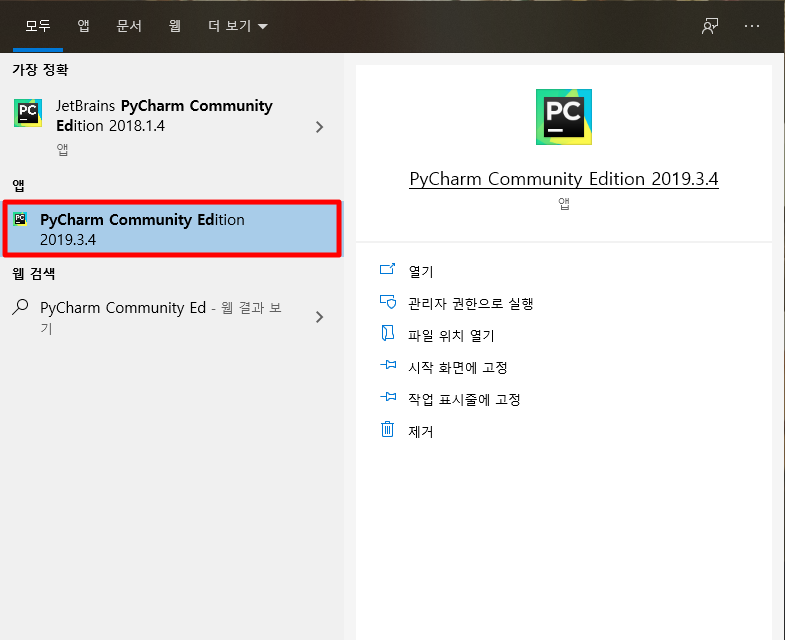The height and width of the screenshot is (640, 785).
Task: Choose 시작 화면에 고정
Action: click(458, 368)
